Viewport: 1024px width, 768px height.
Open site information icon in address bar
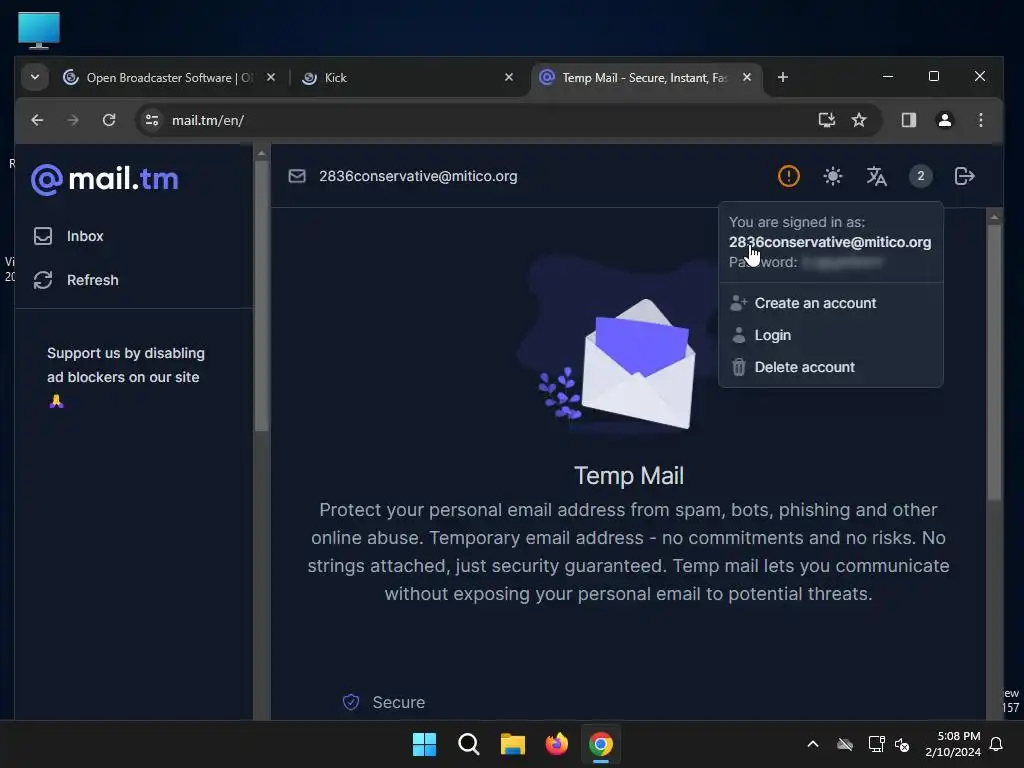point(152,120)
